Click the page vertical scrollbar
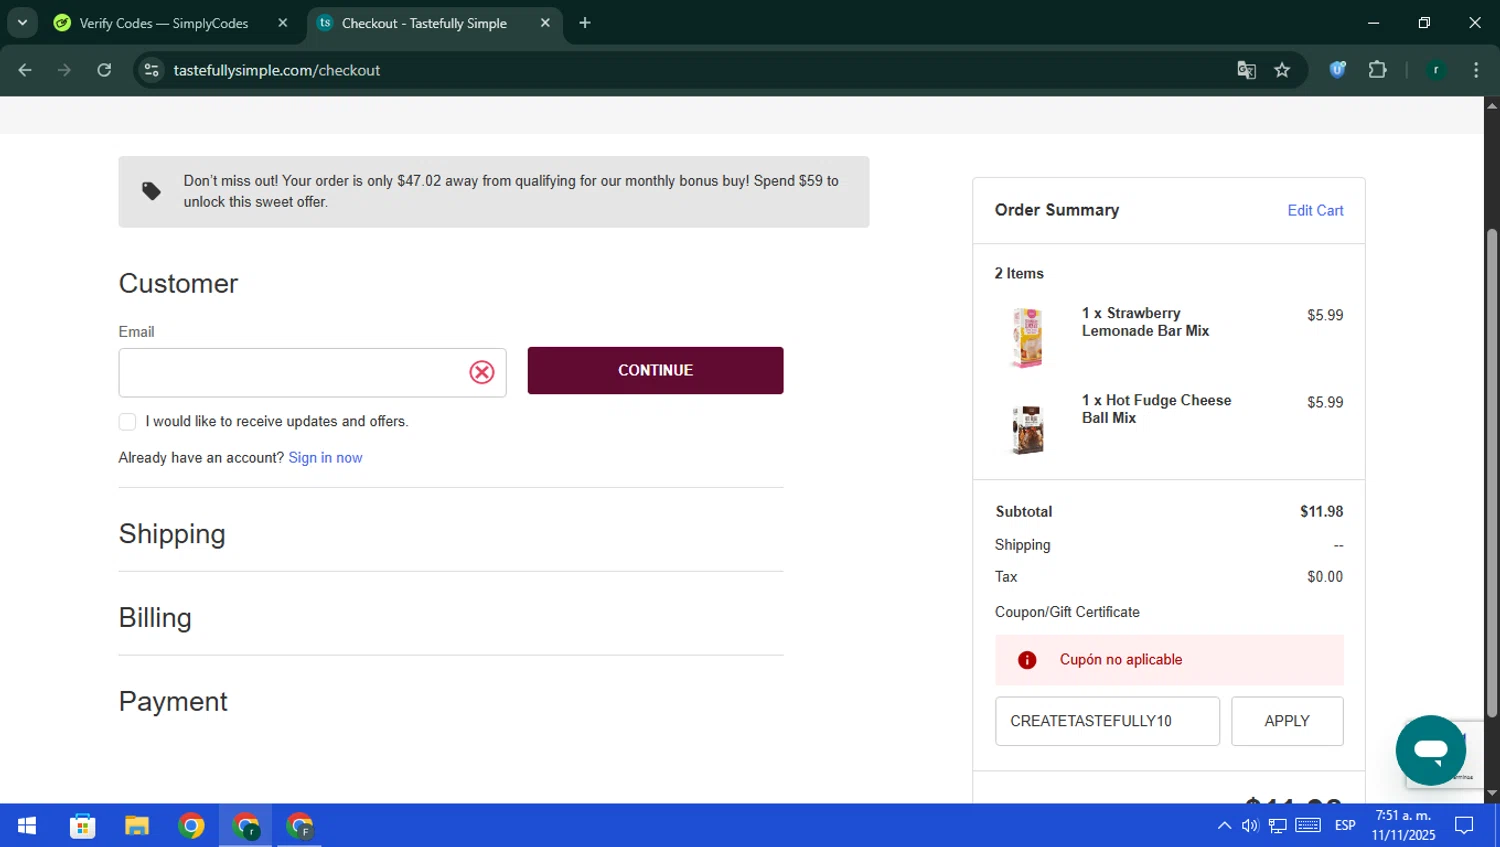The height and width of the screenshot is (847, 1500). point(1492,472)
